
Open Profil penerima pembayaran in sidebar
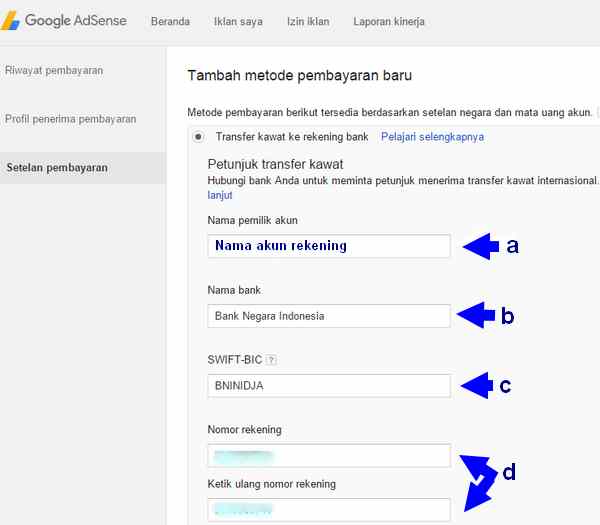pyautogui.click(x=70, y=119)
